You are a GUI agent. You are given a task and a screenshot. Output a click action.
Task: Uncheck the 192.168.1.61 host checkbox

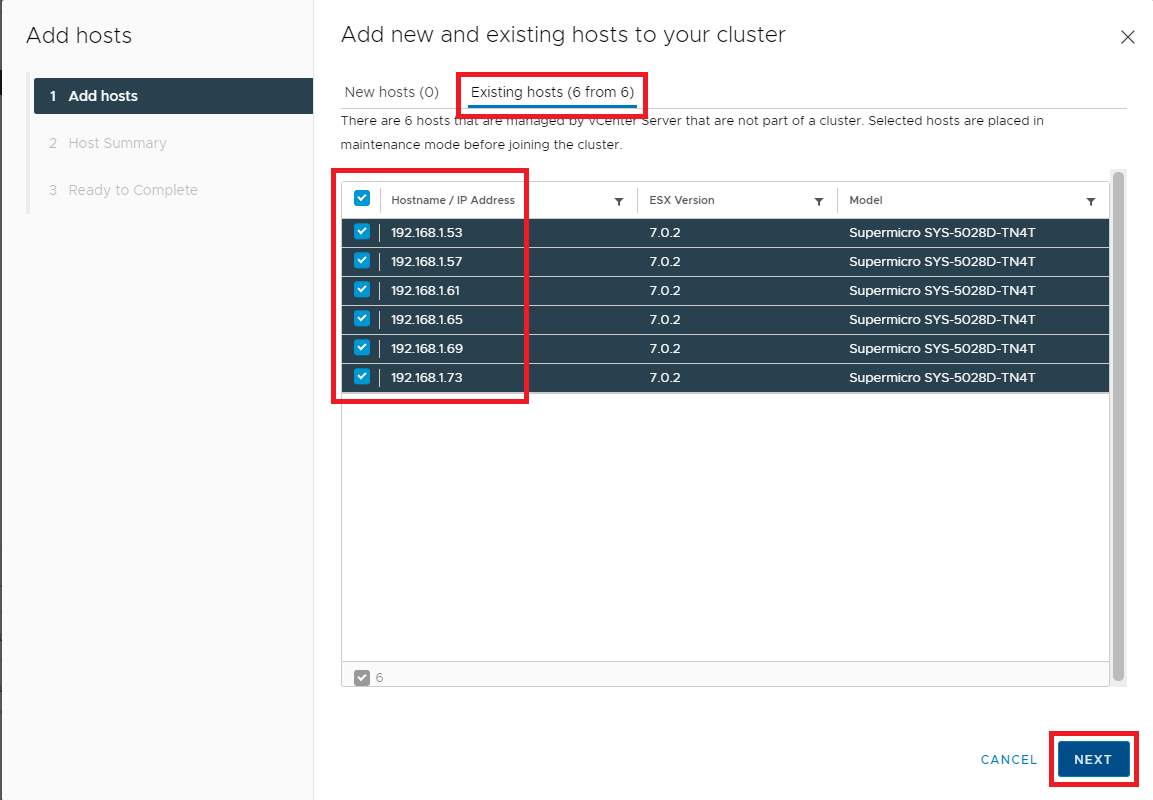[362, 290]
